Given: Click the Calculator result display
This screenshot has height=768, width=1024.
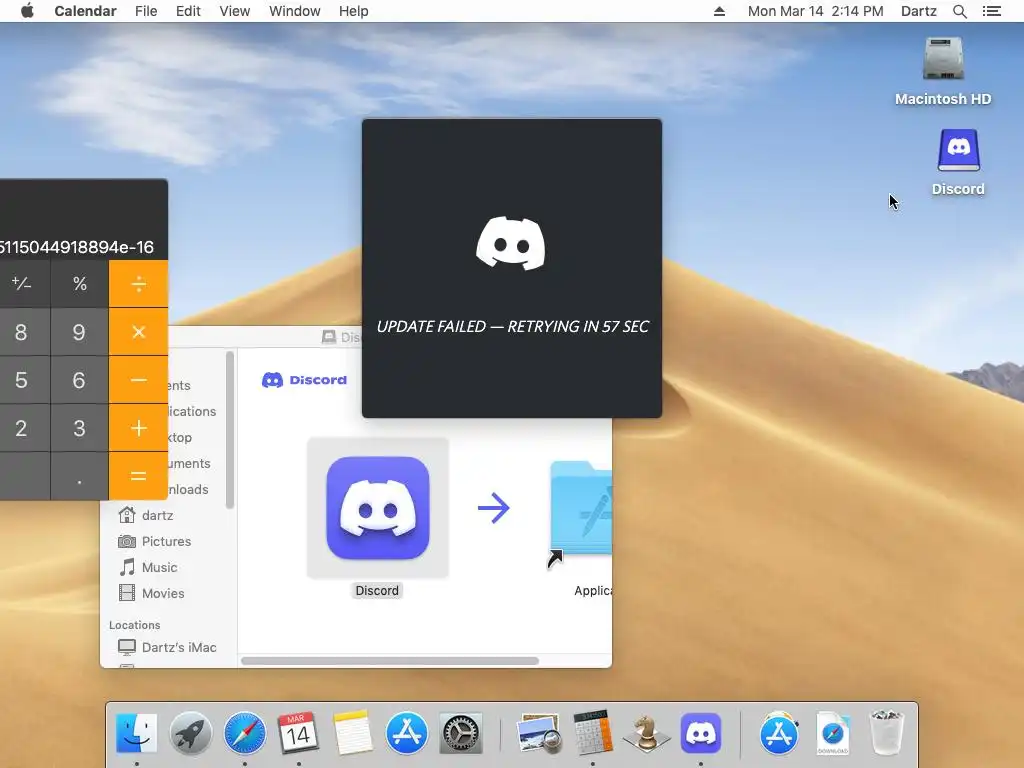Looking at the screenshot, I should pyautogui.click(x=77, y=247).
